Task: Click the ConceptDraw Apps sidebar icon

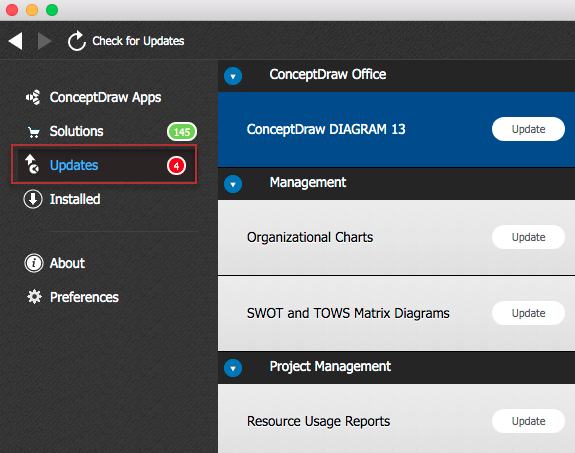Action: tap(33, 97)
